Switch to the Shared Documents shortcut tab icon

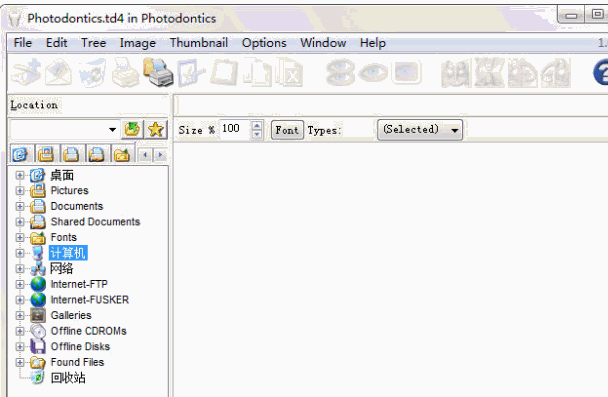coord(97,154)
